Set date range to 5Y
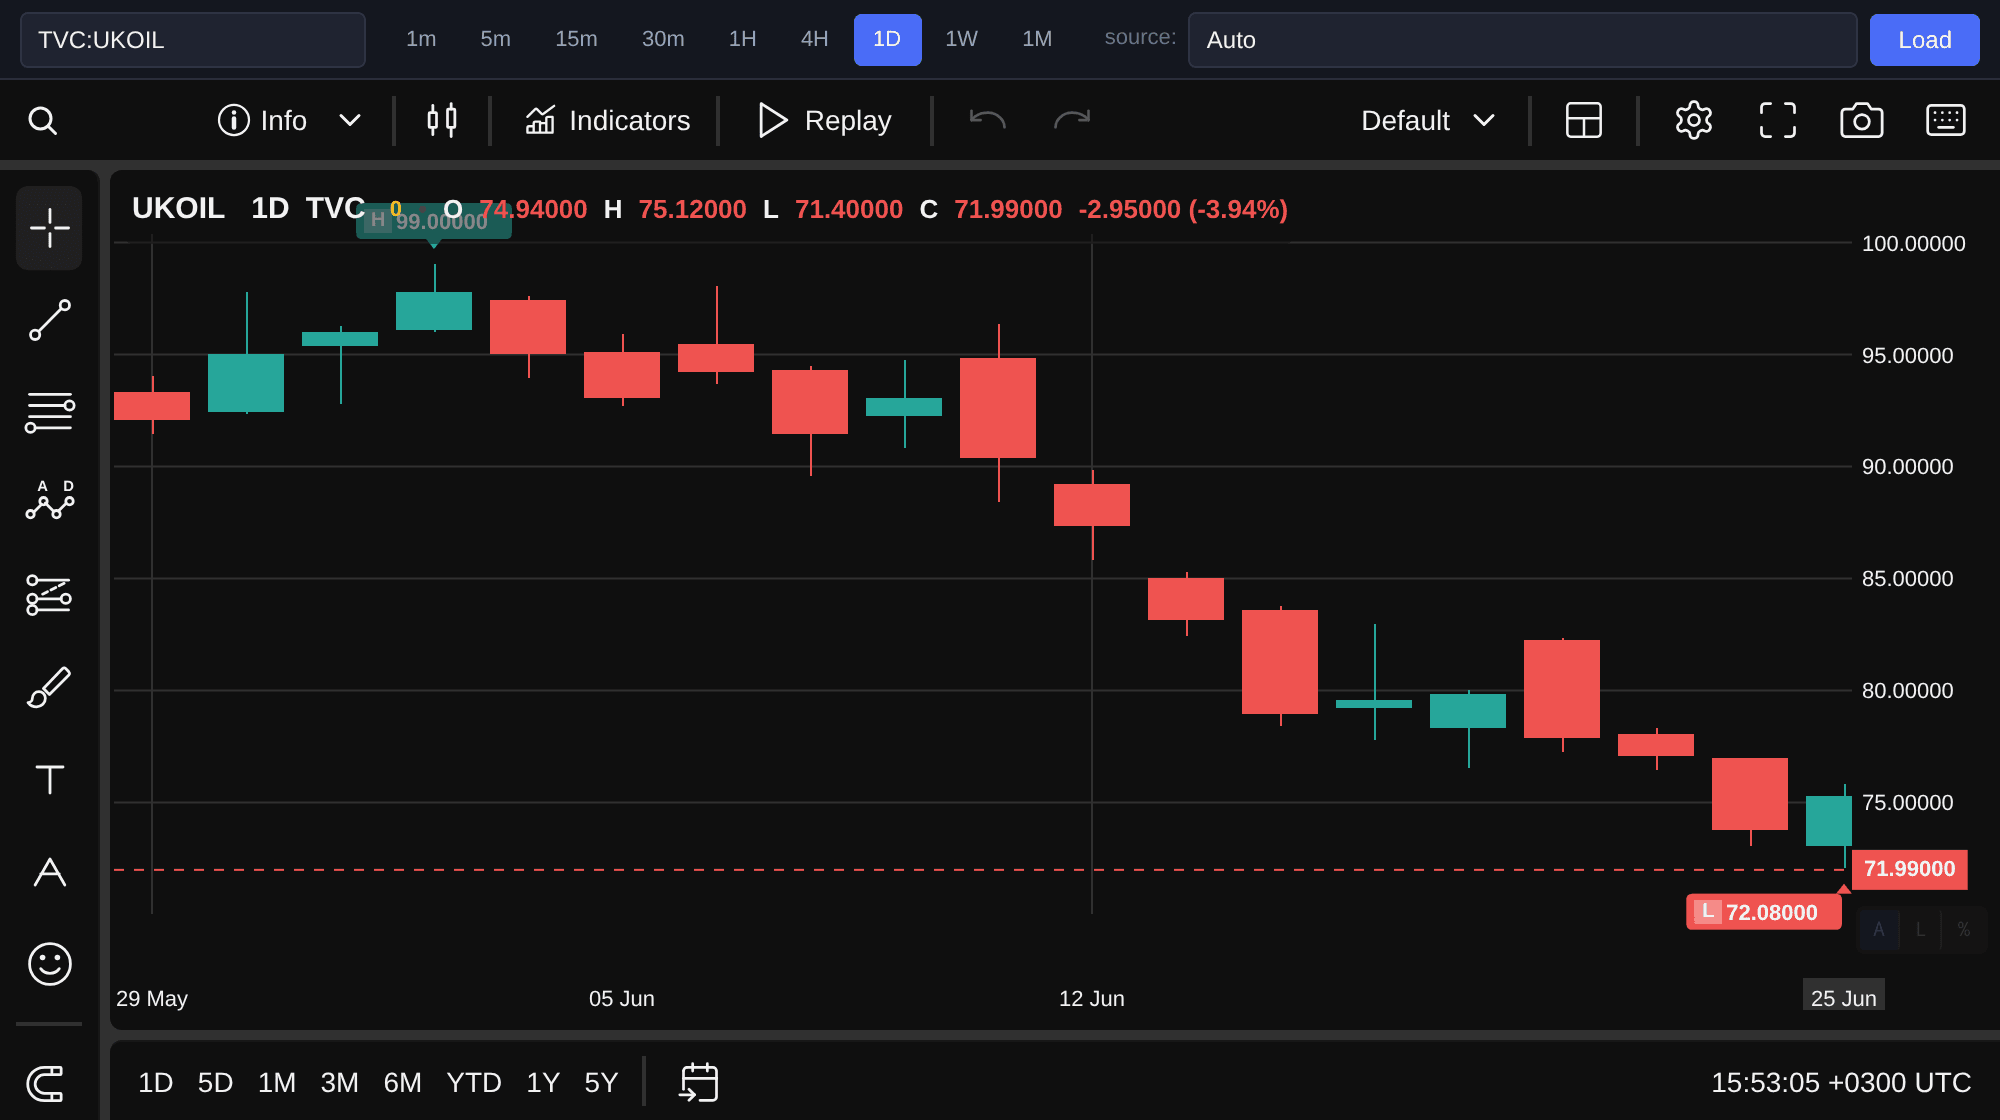 pyautogui.click(x=601, y=1083)
